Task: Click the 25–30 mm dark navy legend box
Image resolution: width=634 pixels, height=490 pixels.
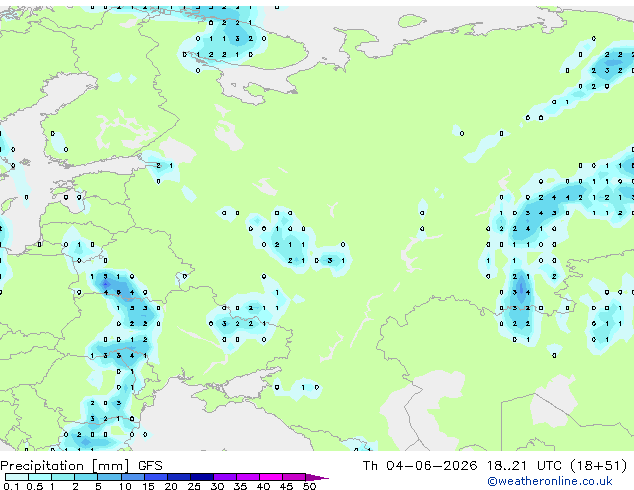Action: tap(202, 477)
